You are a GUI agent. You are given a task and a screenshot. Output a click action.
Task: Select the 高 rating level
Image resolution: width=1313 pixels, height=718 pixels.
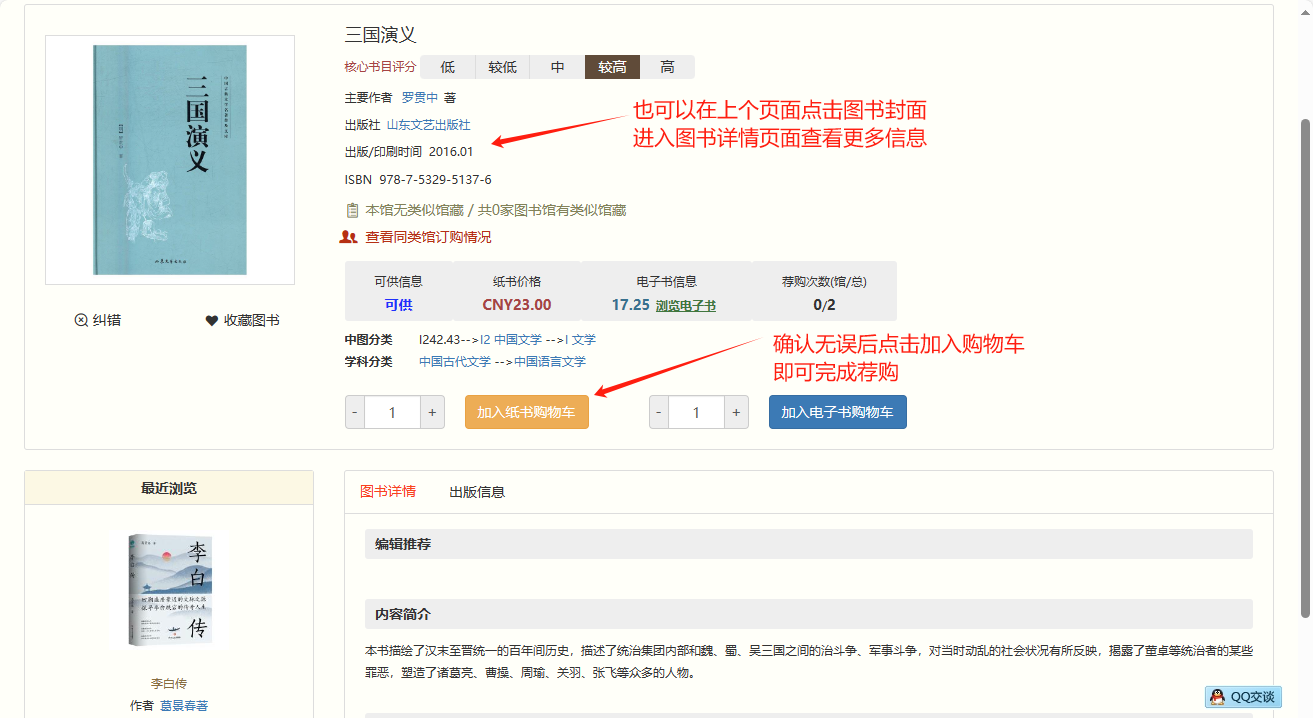point(667,67)
